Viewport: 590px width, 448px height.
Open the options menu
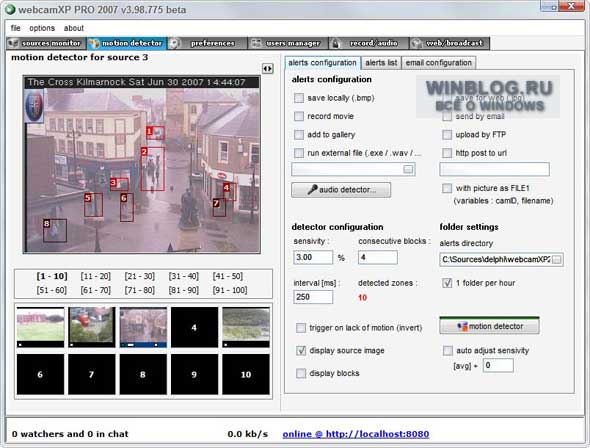point(42,28)
